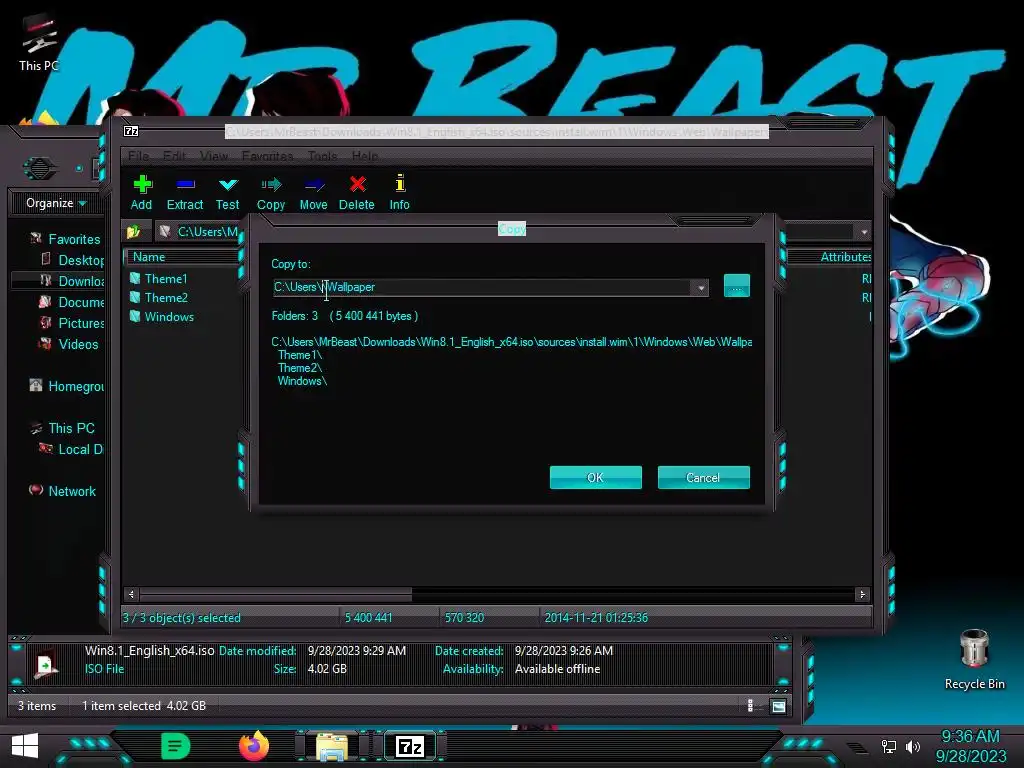This screenshot has width=1024, height=768.
Task: Open the Edit menu in 7-Zip
Action: click(x=174, y=156)
